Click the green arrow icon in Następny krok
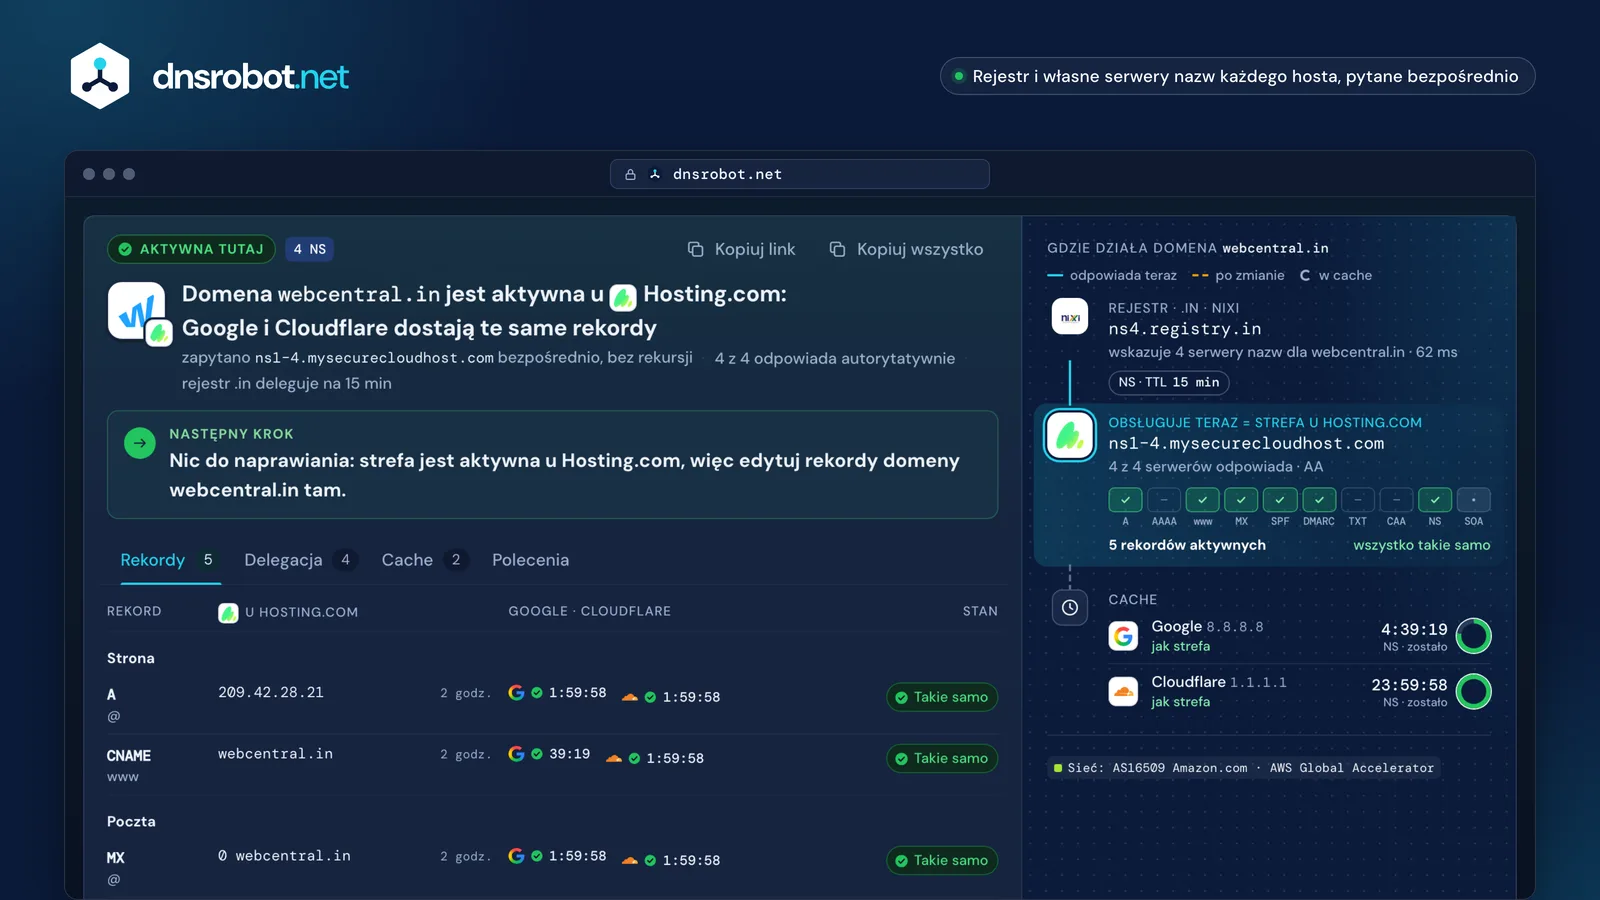Viewport: 1600px width, 900px height. (x=140, y=443)
